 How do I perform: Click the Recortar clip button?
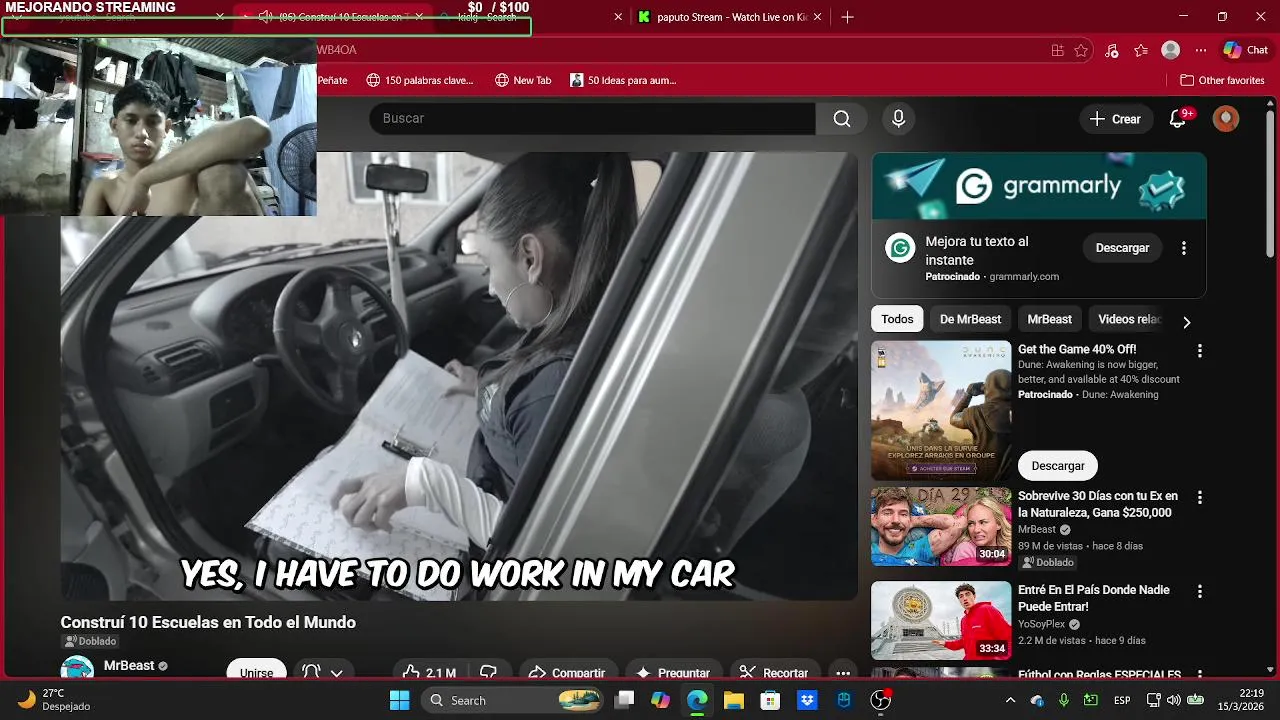pyautogui.click(x=774, y=673)
